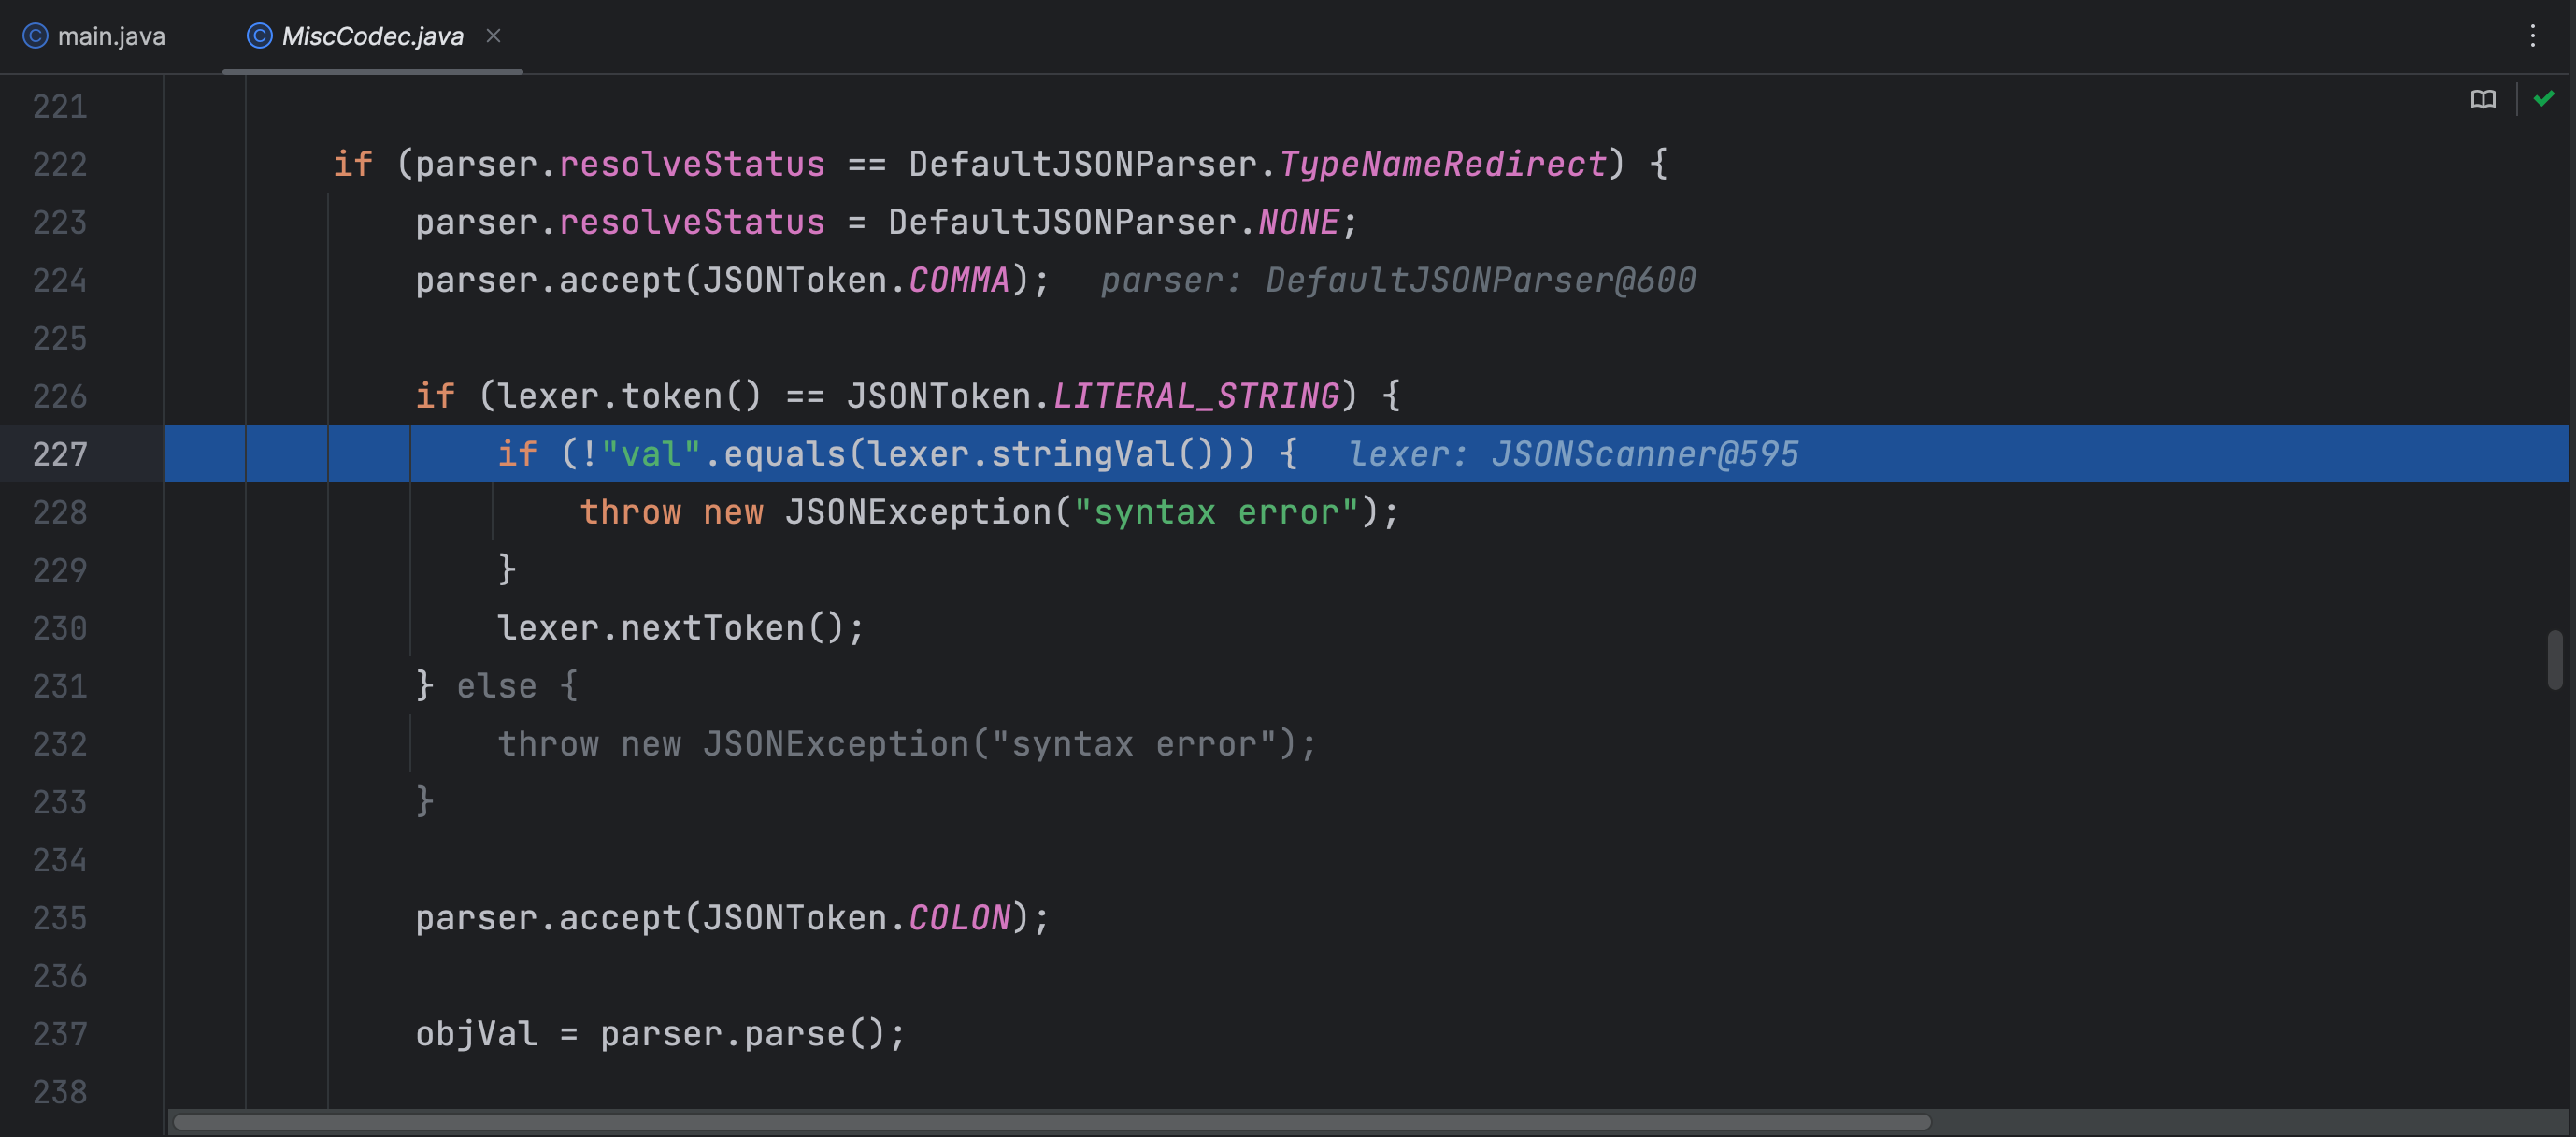Screen dimensions: 2576x1137
Task: Click the "val" string literal
Action: tap(651, 454)
